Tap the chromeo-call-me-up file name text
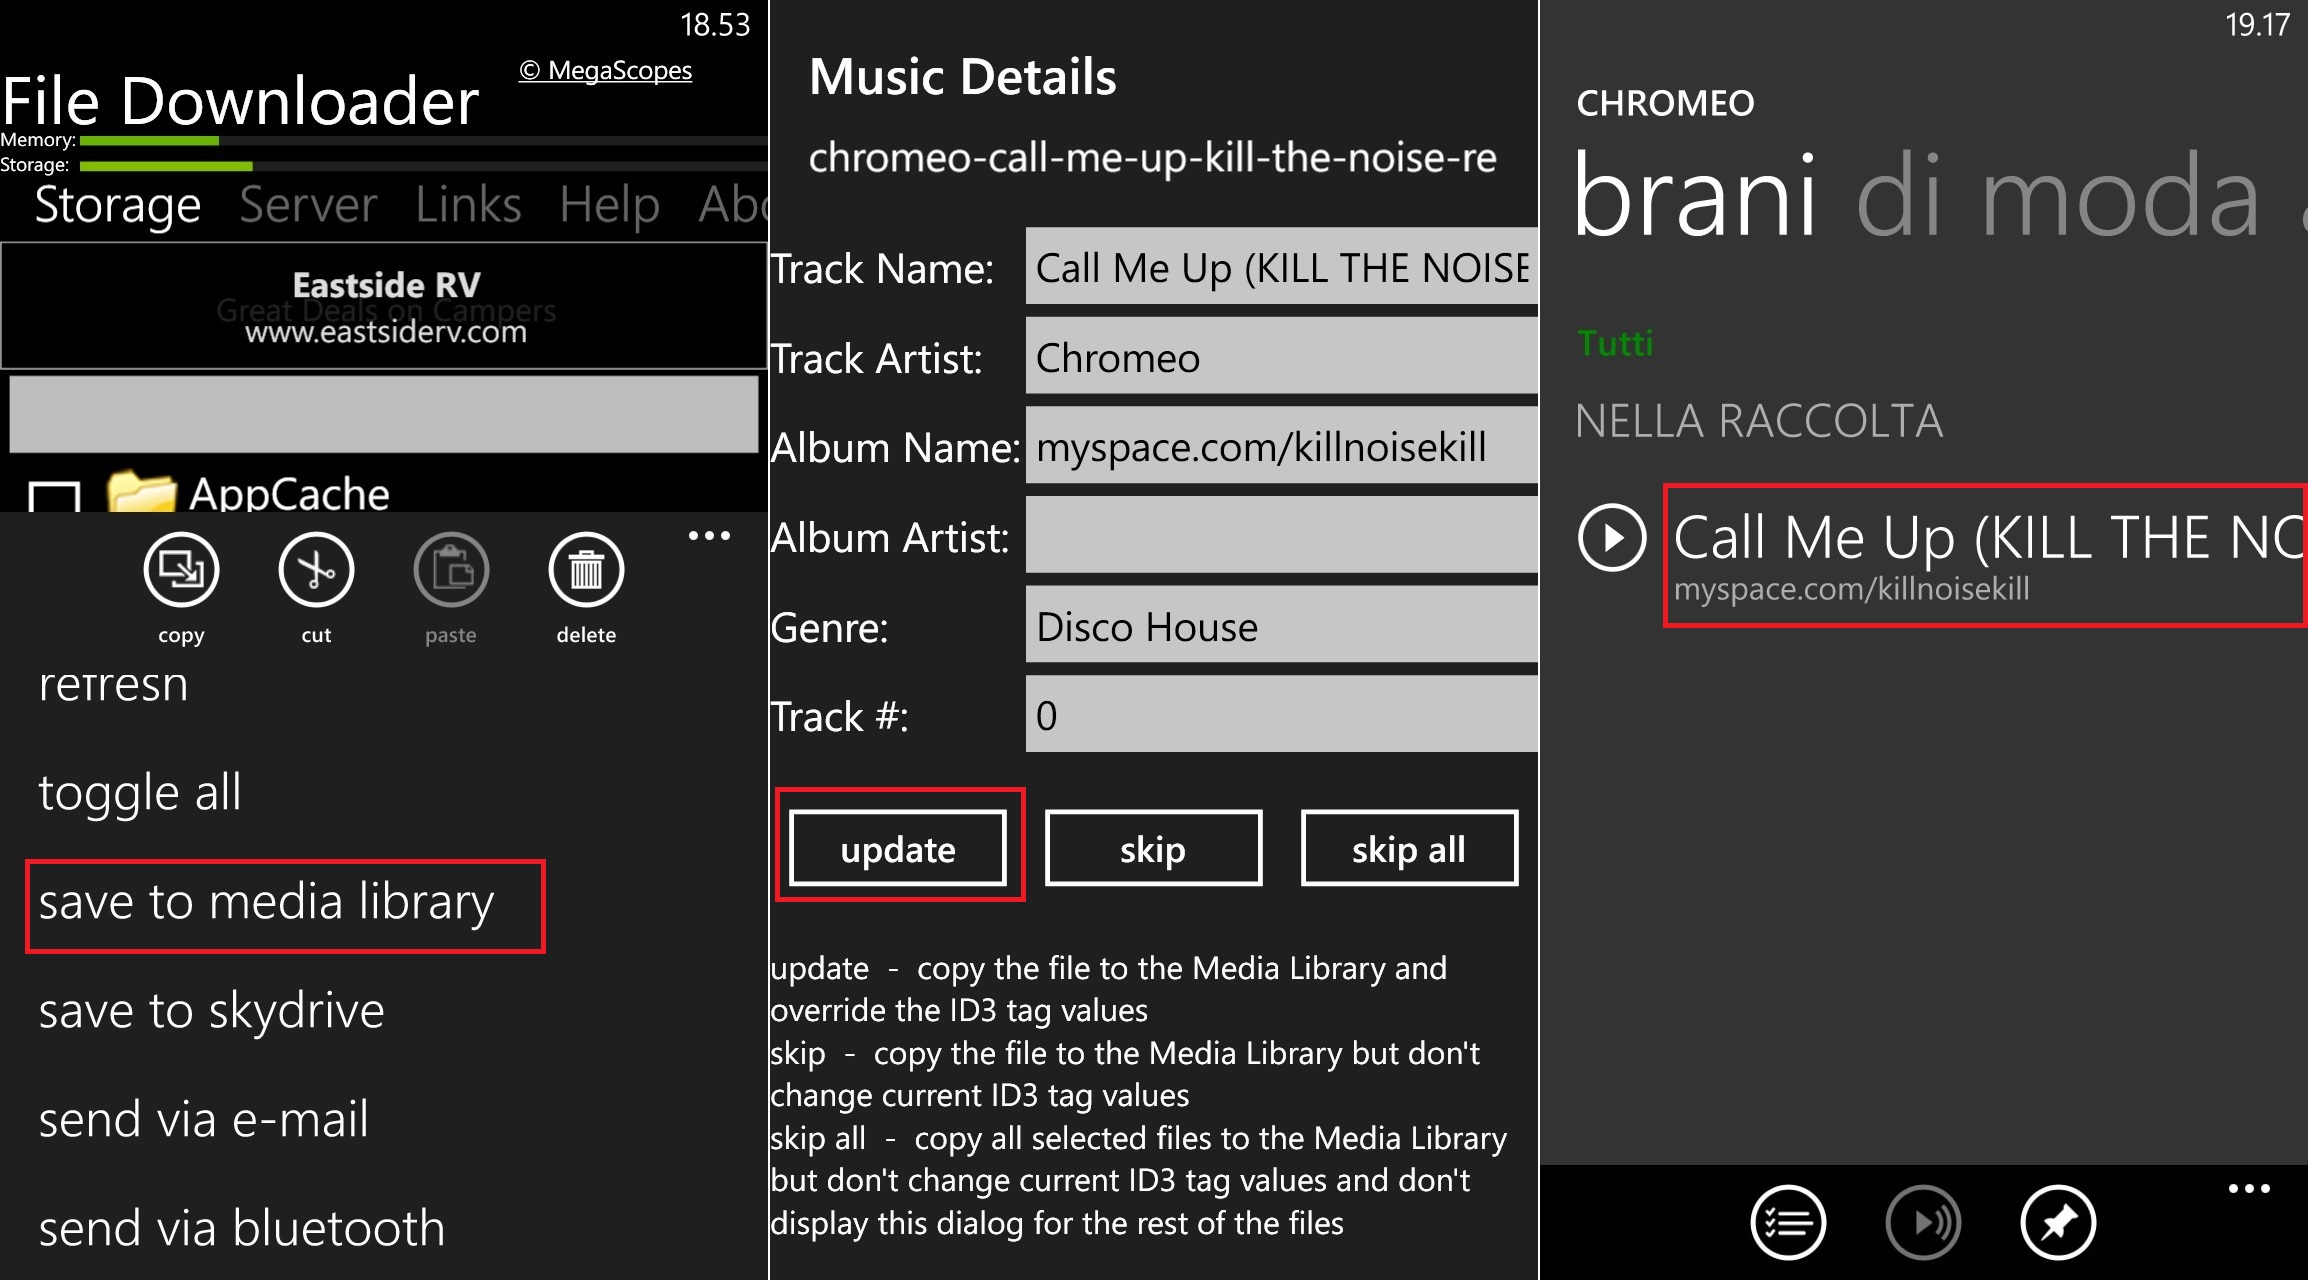 (1153, 157)
